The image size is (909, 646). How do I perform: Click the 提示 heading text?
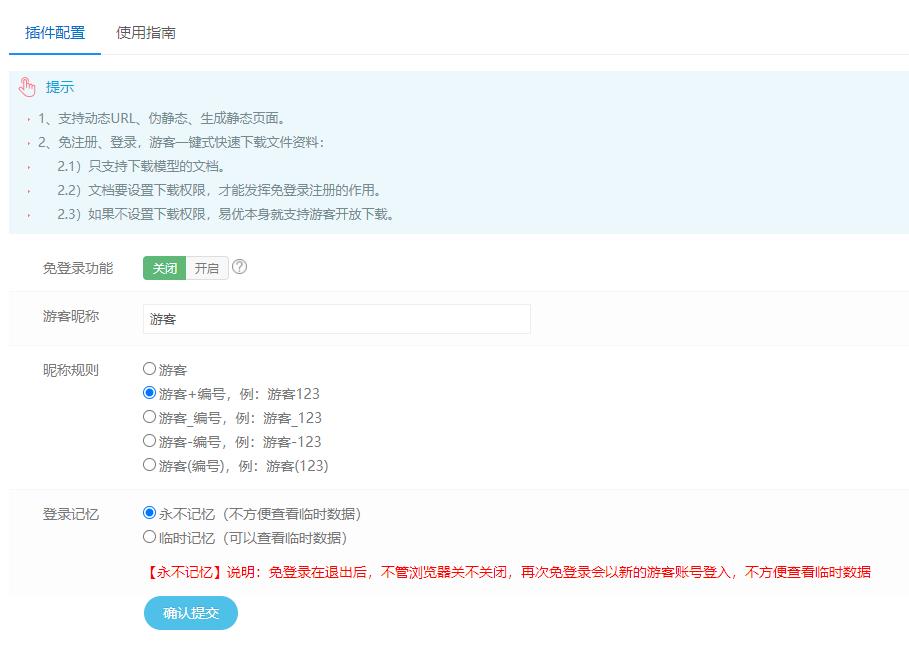60,87
